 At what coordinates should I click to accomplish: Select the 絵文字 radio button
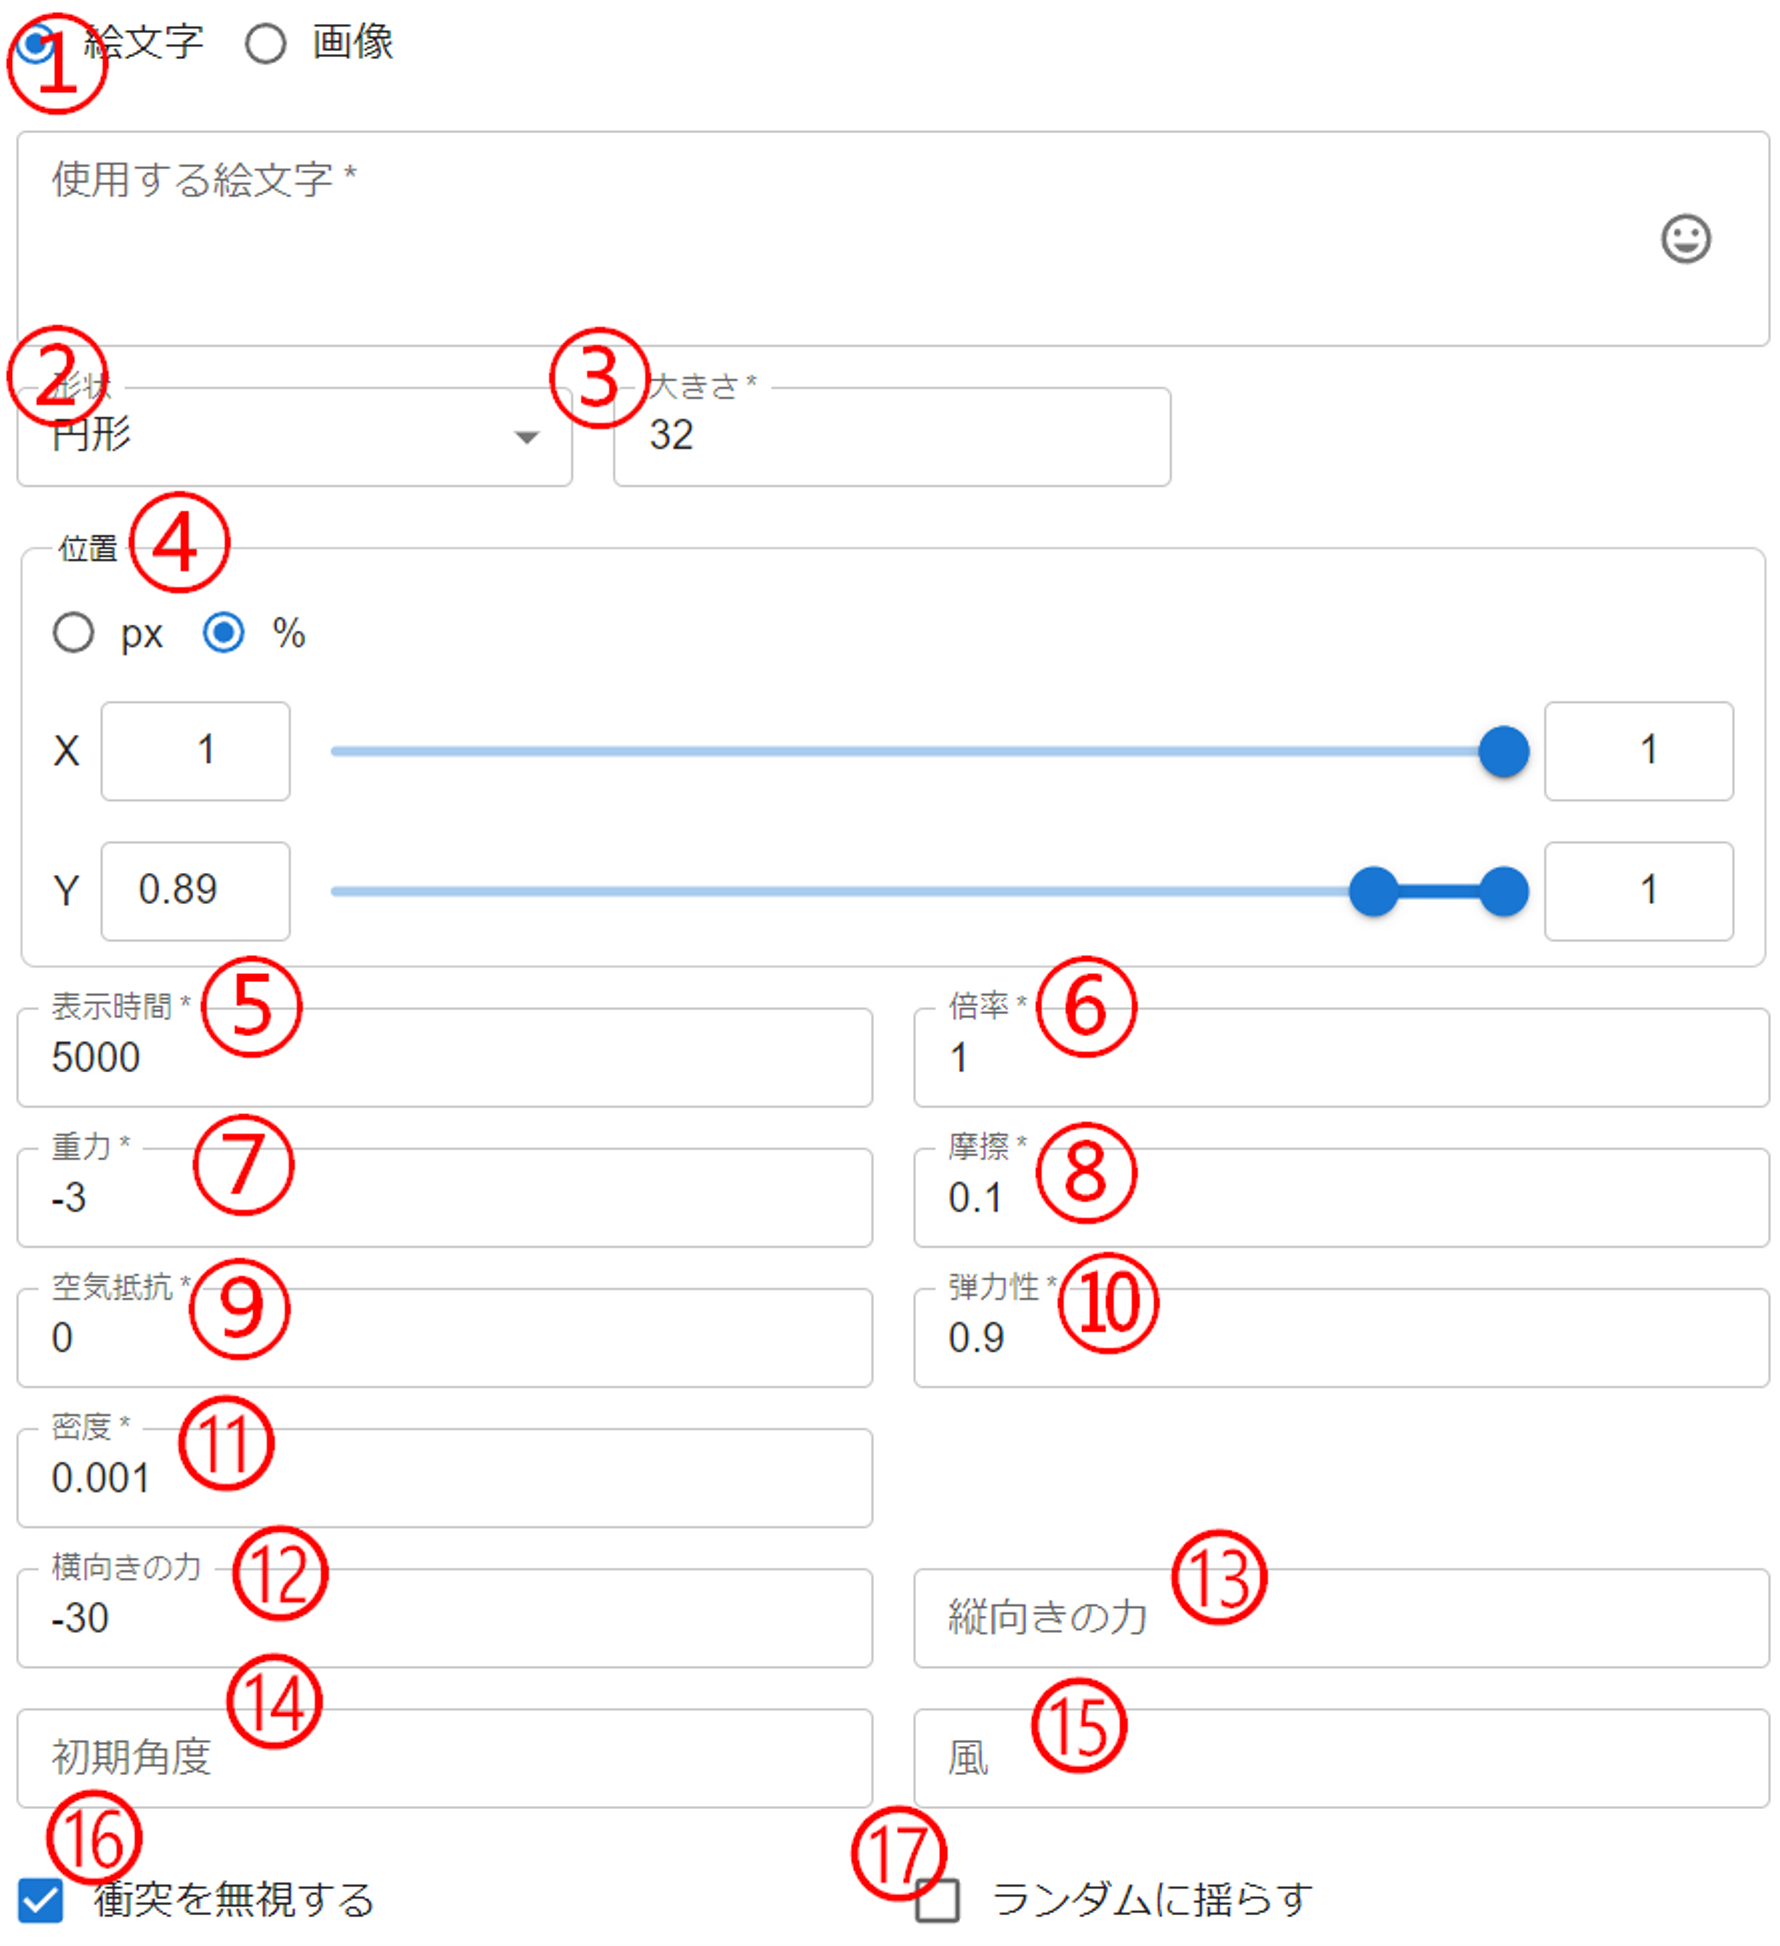36,44
